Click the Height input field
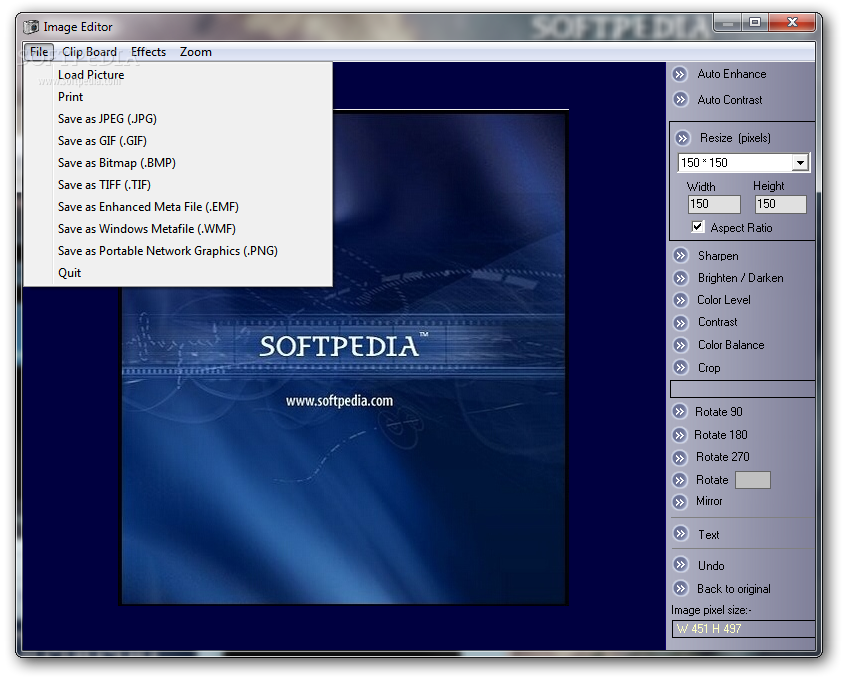Viewport: 843px width, 678px height. pos(781,204)
